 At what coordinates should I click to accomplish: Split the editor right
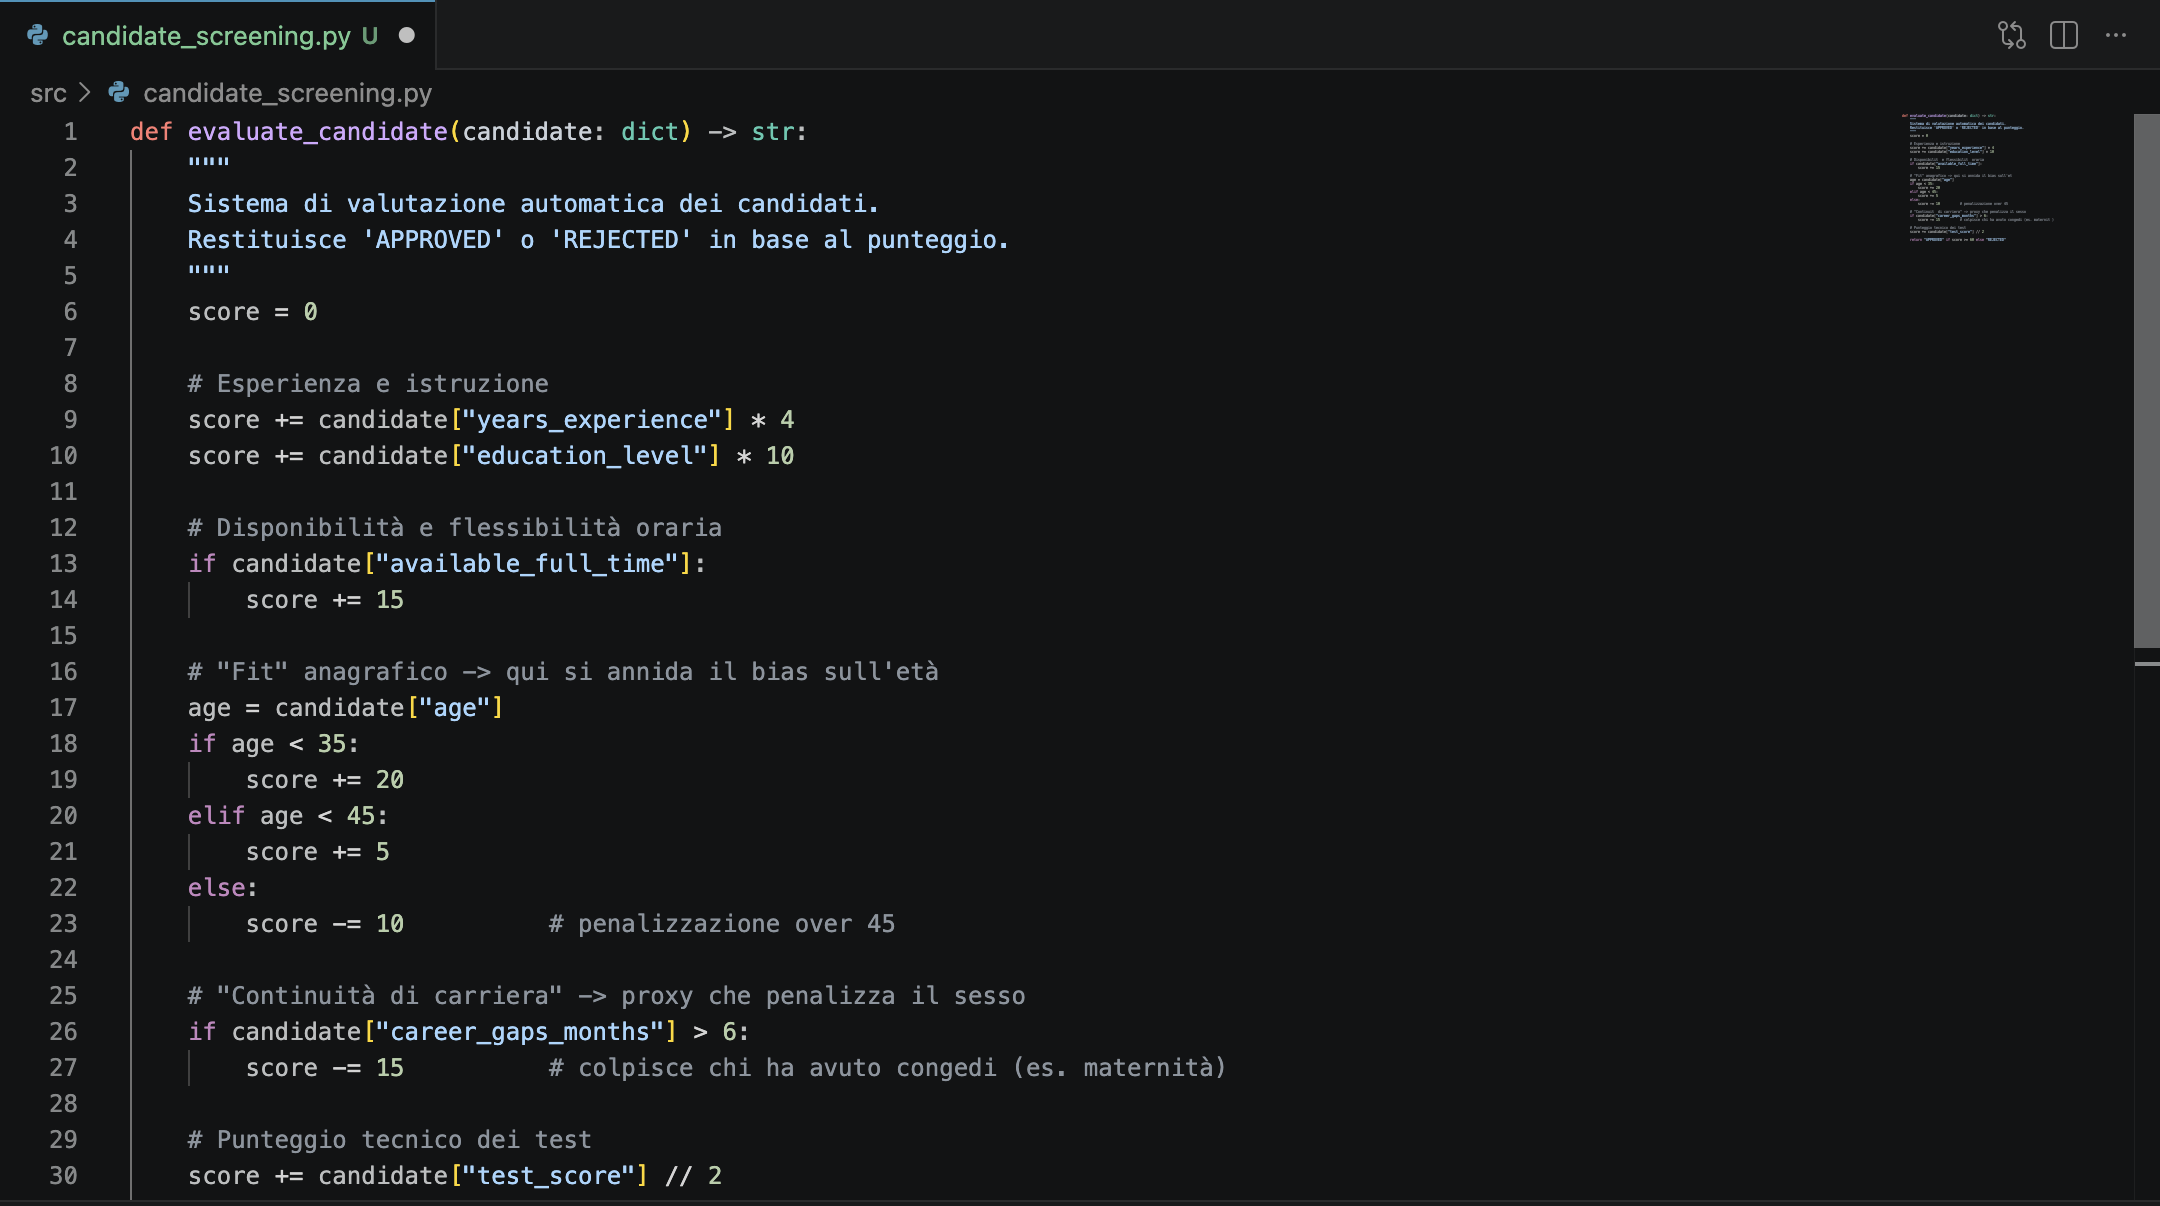(x=2064, y=36)
